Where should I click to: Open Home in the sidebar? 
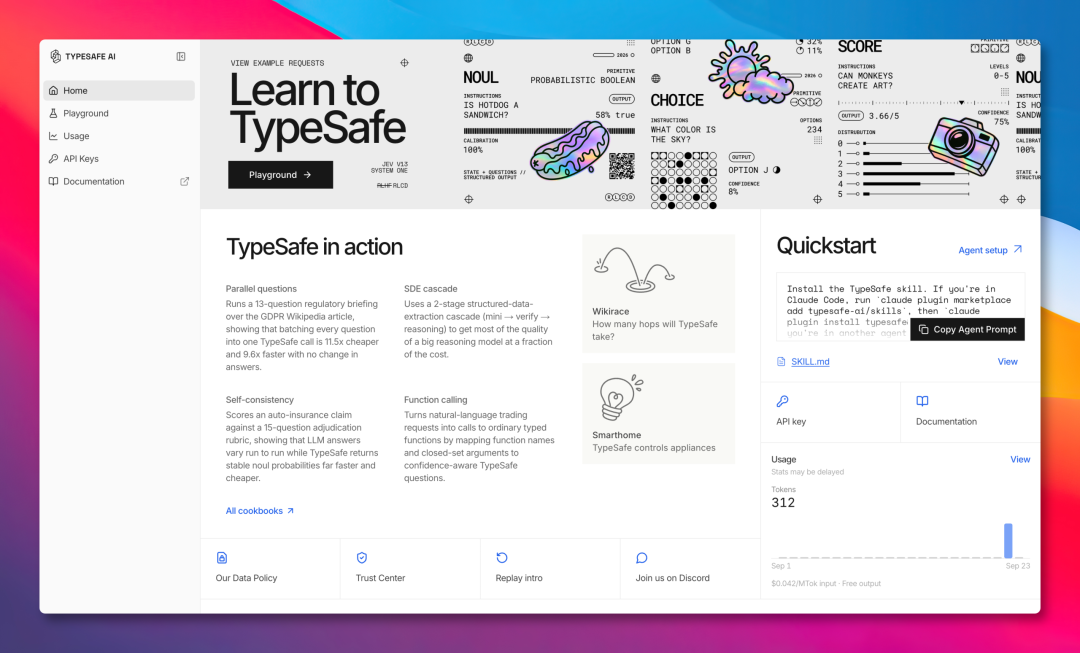pyautogui.click(x=119, y=90)
